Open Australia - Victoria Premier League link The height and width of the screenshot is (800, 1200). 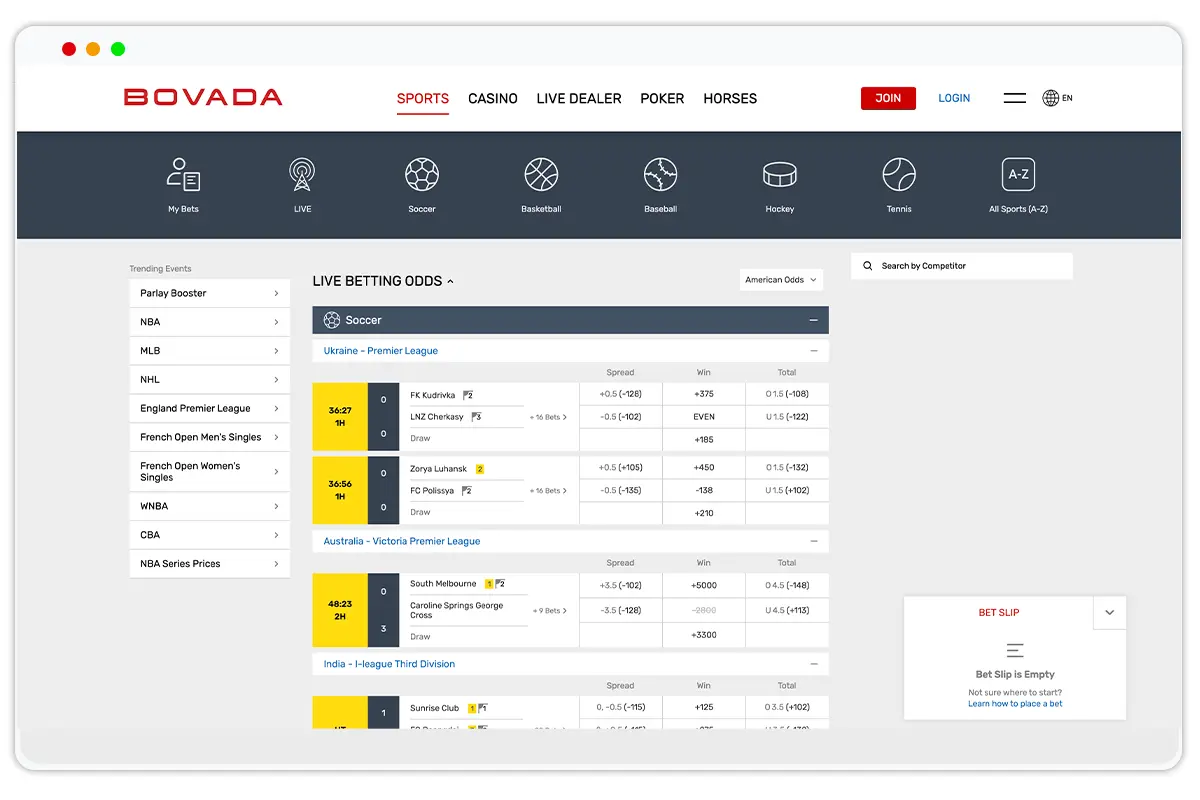click(402, 541)
